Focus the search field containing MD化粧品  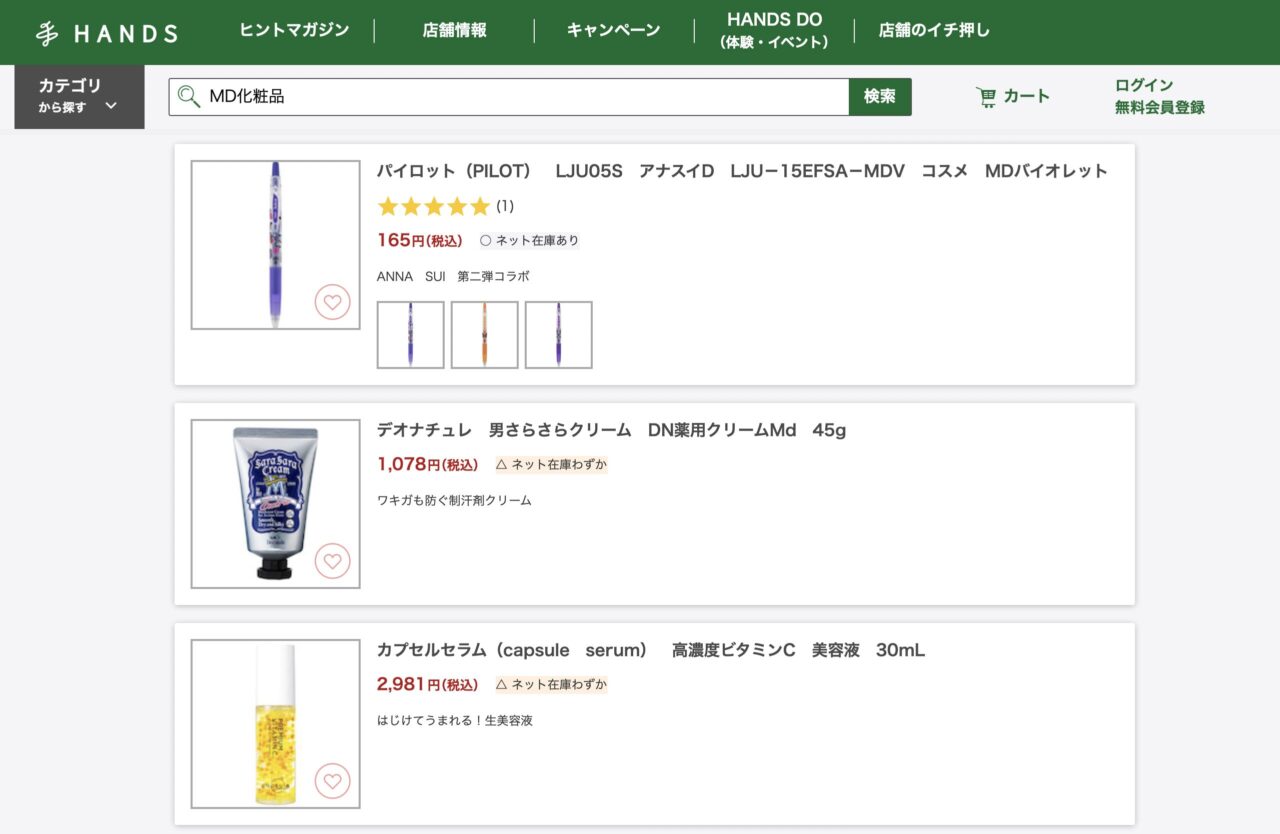509,97
